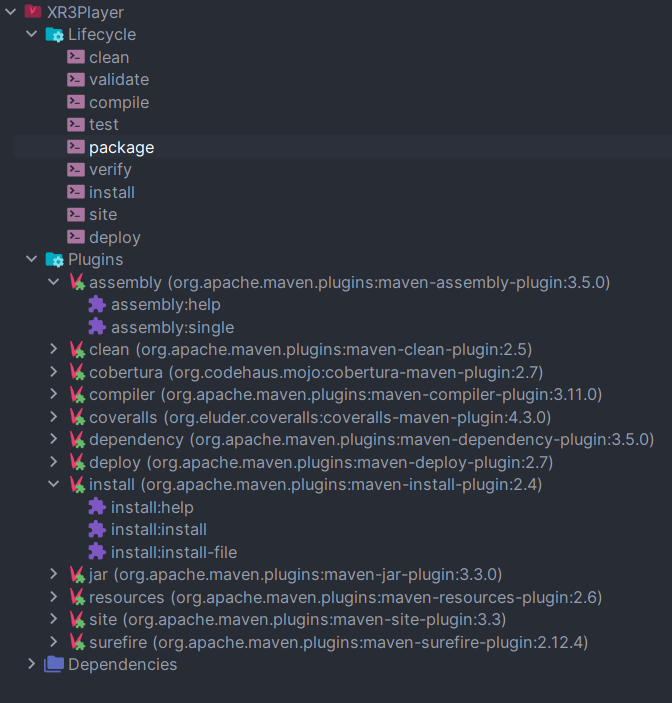Expand the Dependencies node
This screenshot has height=703, width=672.
(32, 664)
